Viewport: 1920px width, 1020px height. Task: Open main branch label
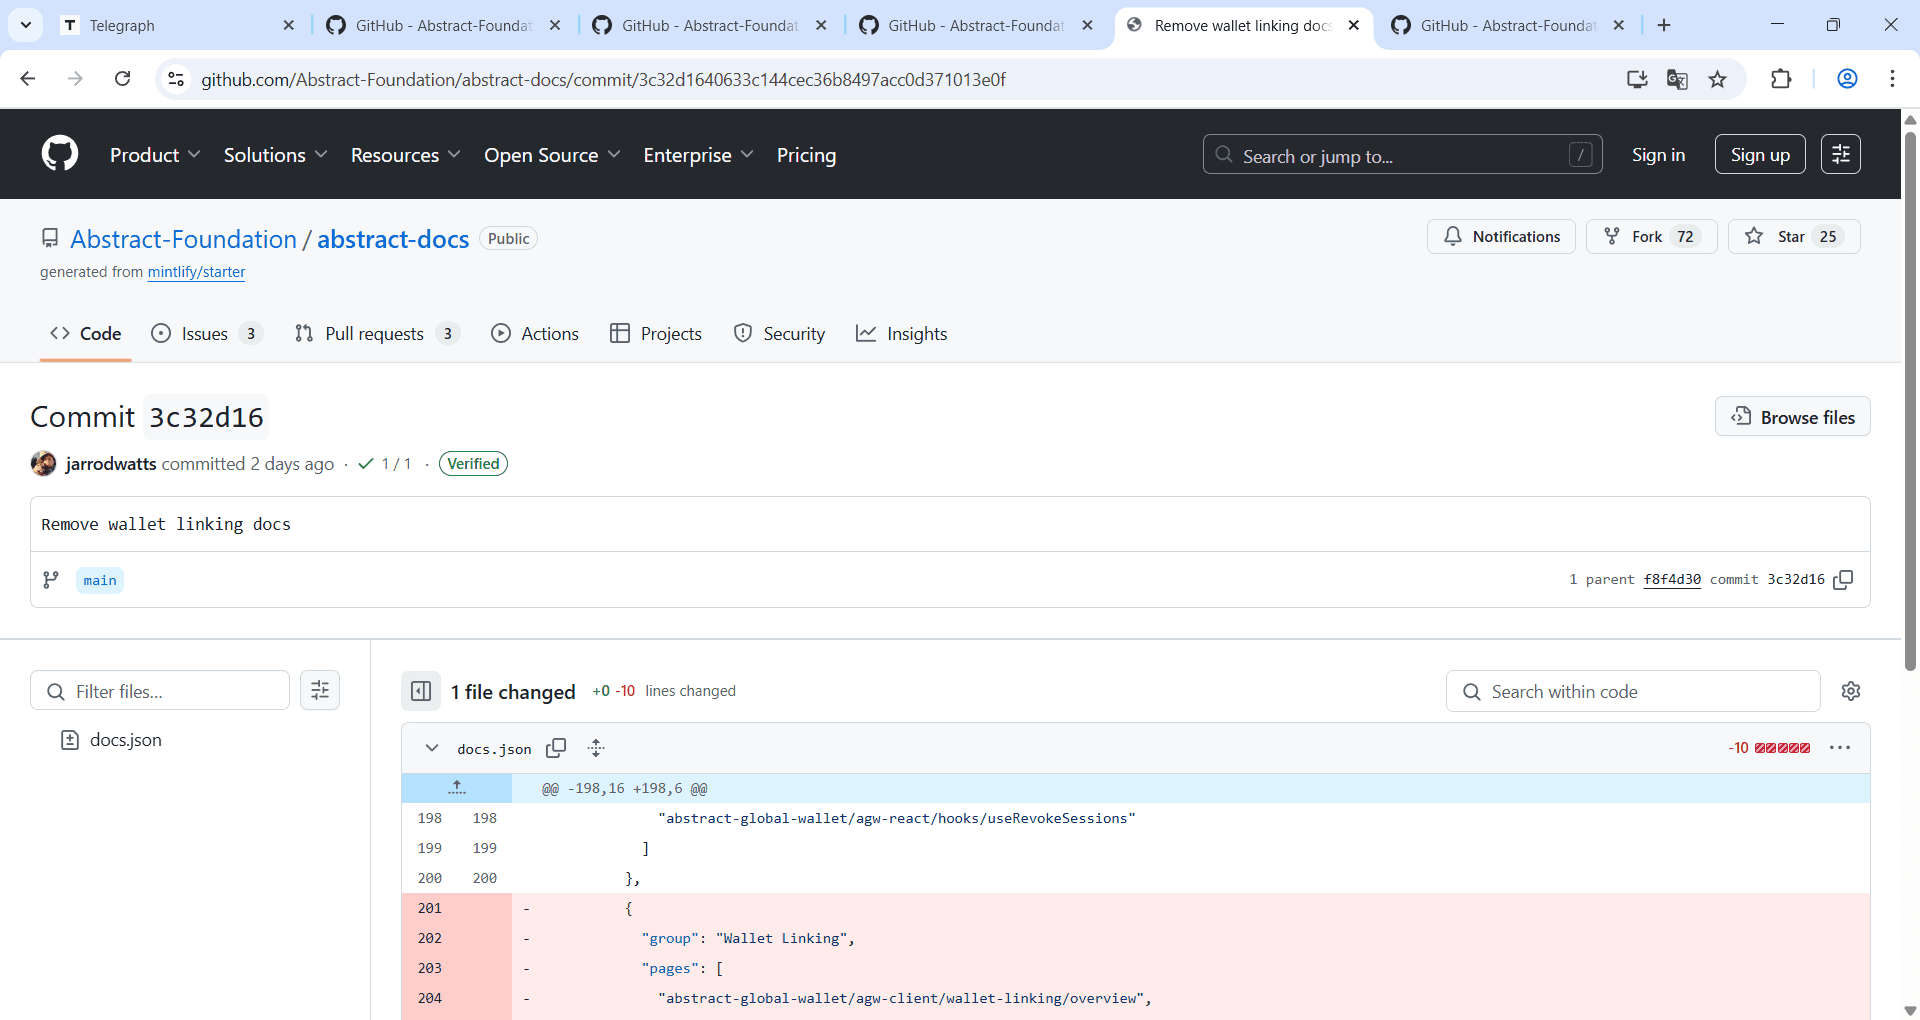point(100,580)
